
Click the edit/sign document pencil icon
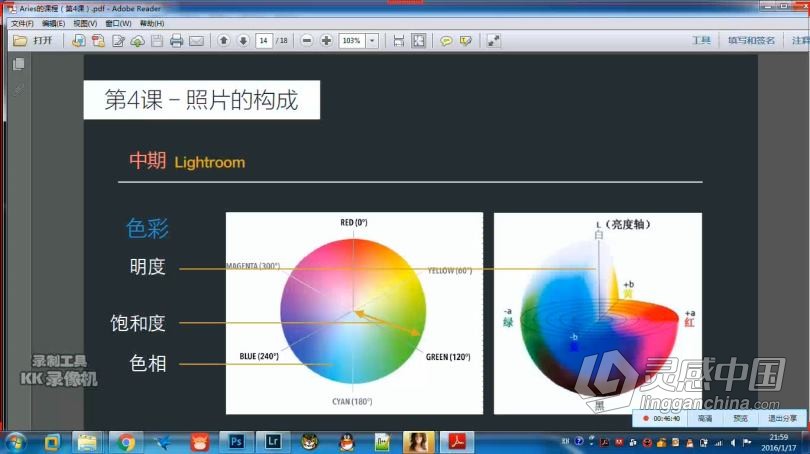[118, 41]
